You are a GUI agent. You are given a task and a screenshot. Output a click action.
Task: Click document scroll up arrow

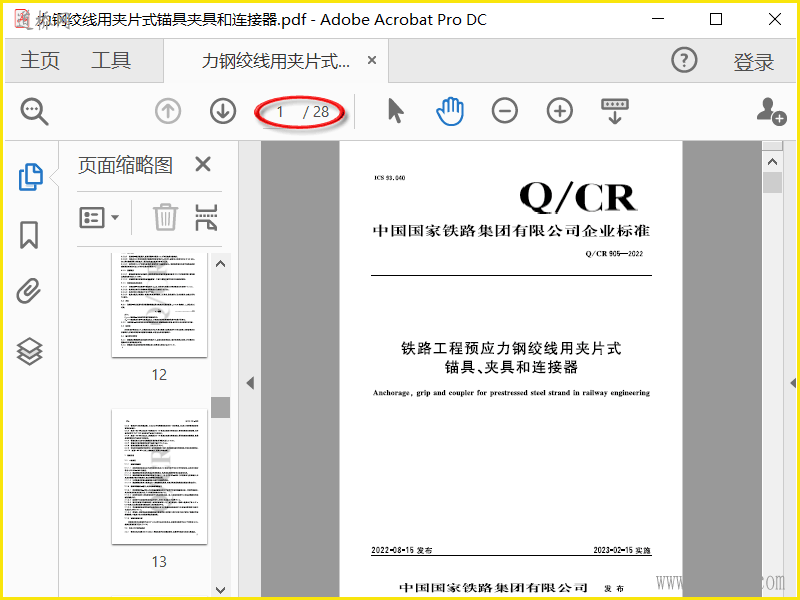pyautogui.click(x=772, y=162)
